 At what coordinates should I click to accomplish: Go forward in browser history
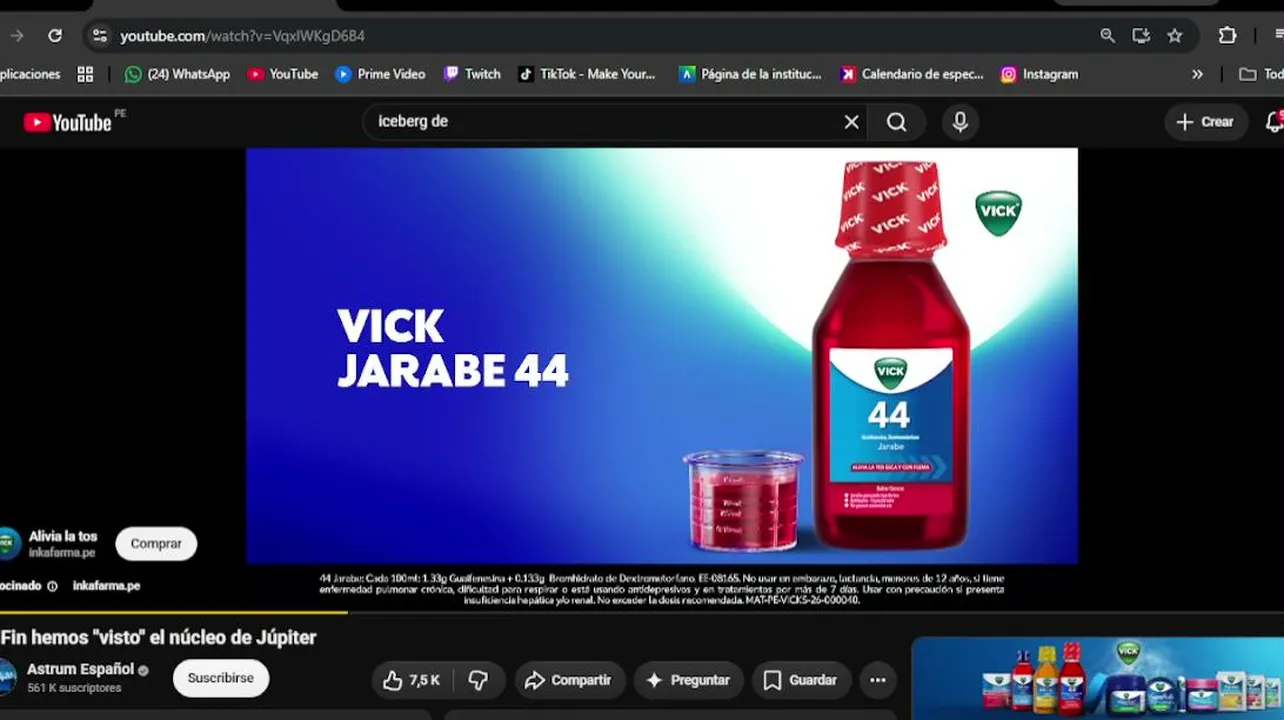[16, 36]
